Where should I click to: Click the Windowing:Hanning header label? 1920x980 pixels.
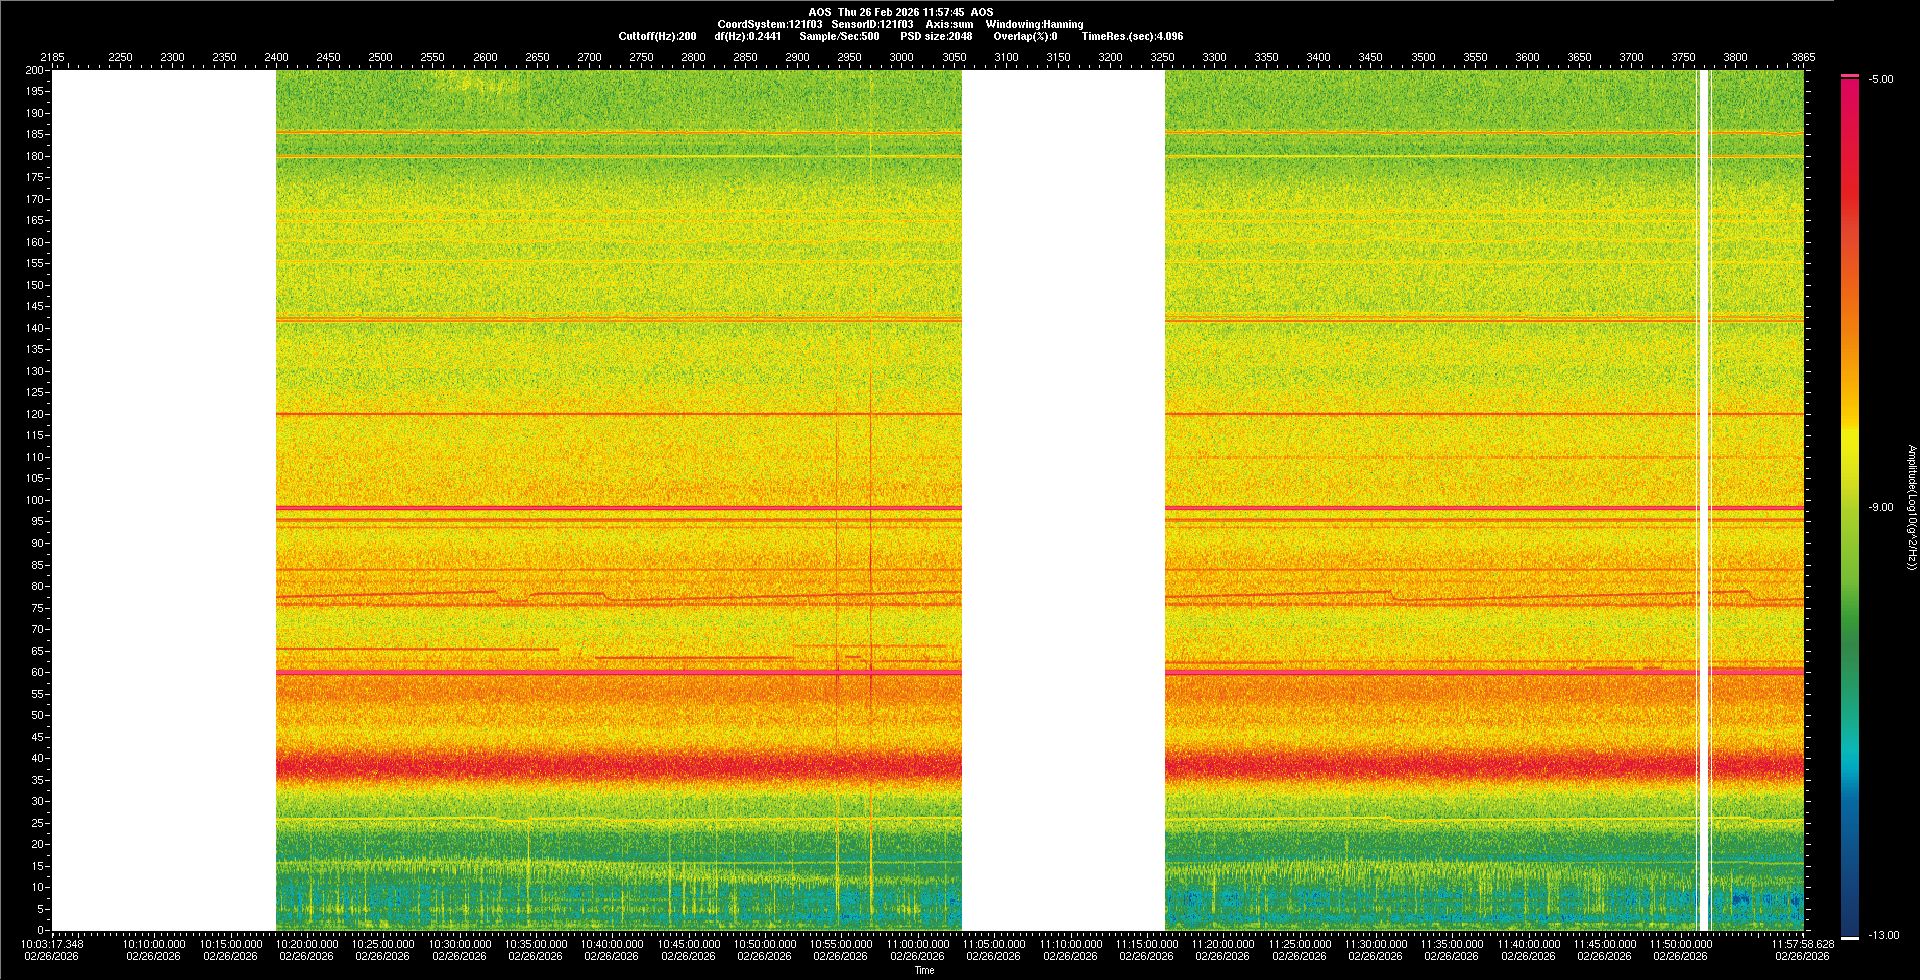pos(1033,24)
